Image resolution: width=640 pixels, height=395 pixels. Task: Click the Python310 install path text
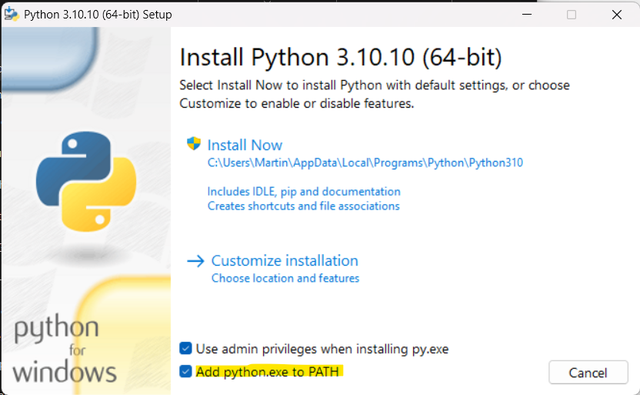(365, 163)
